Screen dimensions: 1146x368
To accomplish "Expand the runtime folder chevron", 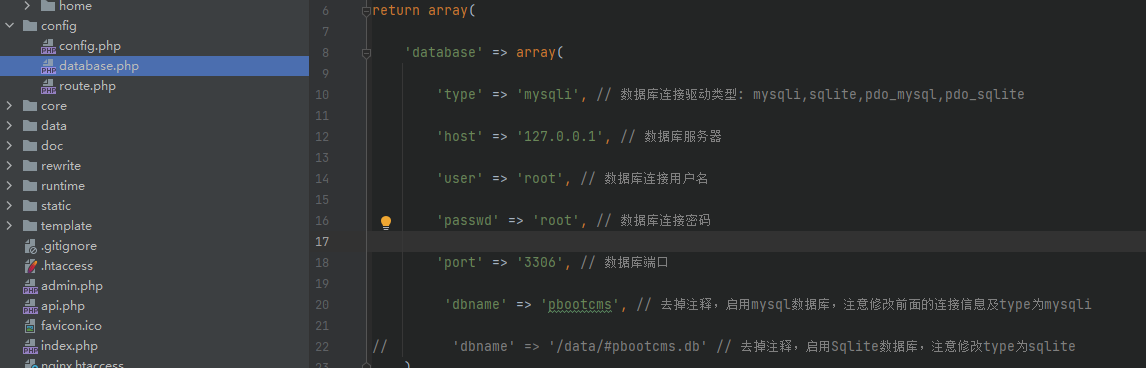I will pyautogui.click(x=10, y=186).
